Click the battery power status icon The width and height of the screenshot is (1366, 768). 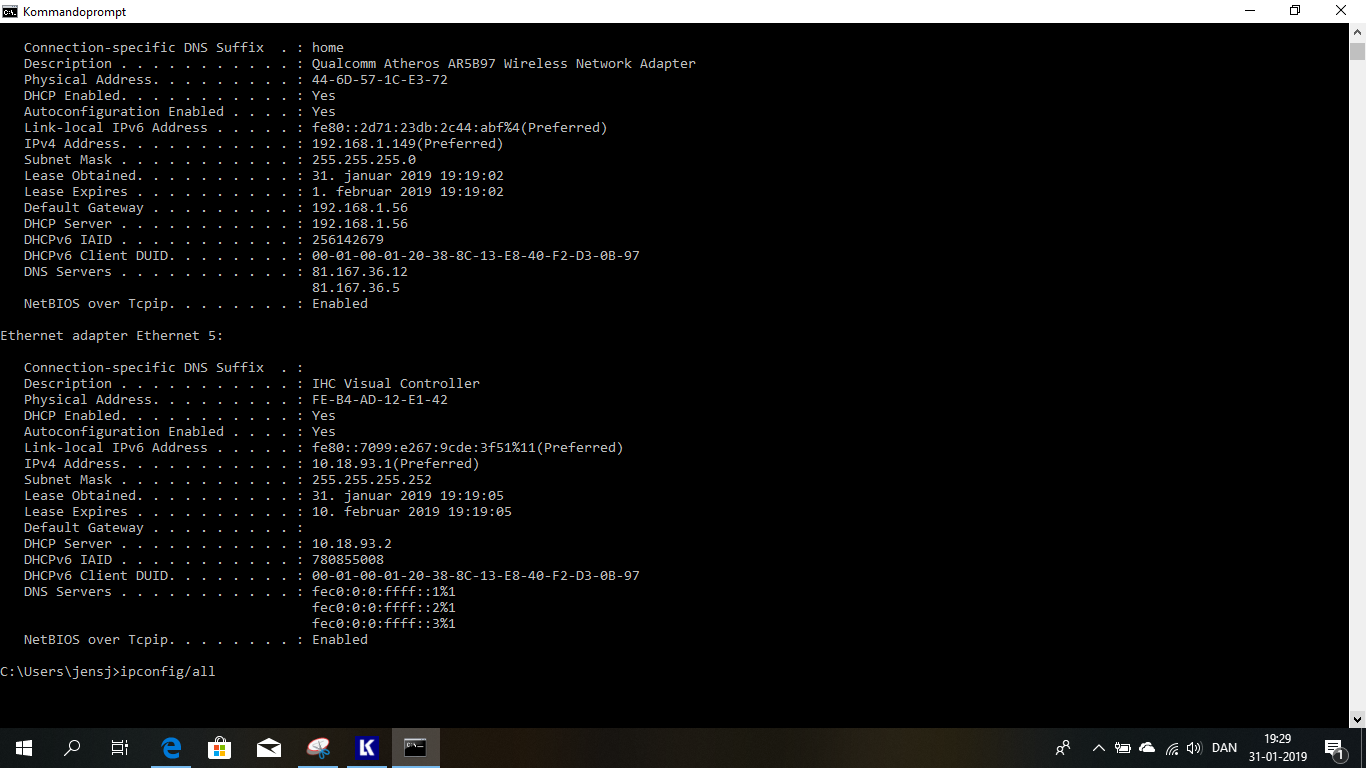coord(1122,748)
